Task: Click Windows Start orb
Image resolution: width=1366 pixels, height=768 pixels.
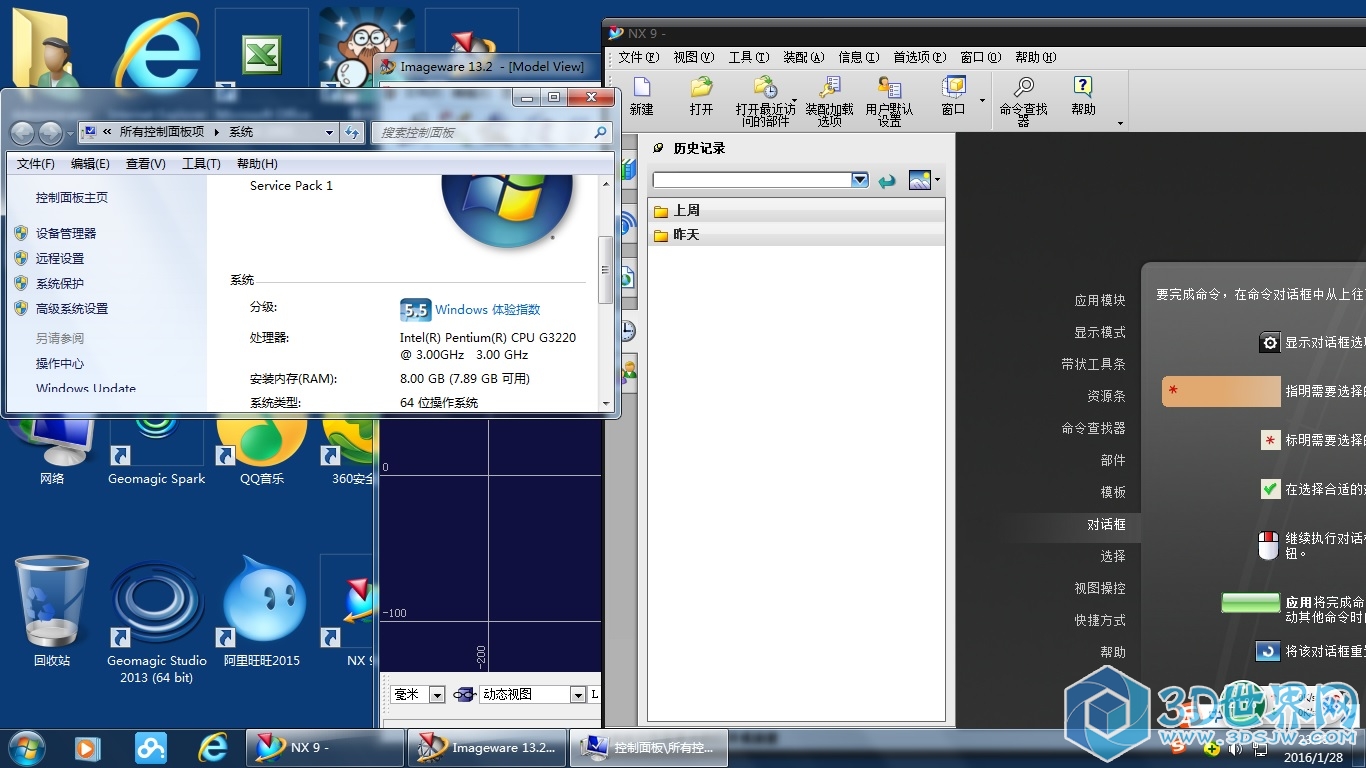Action: 26,747
